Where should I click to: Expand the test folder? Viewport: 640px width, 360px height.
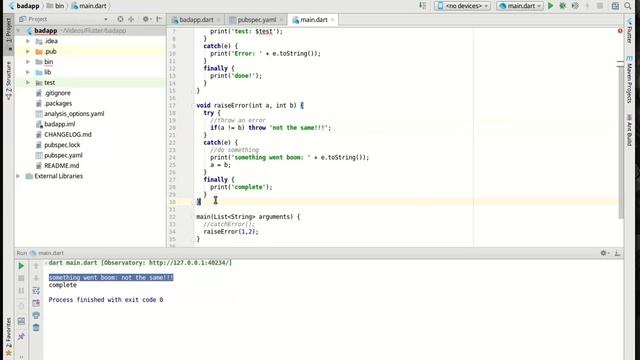[28, 82]
